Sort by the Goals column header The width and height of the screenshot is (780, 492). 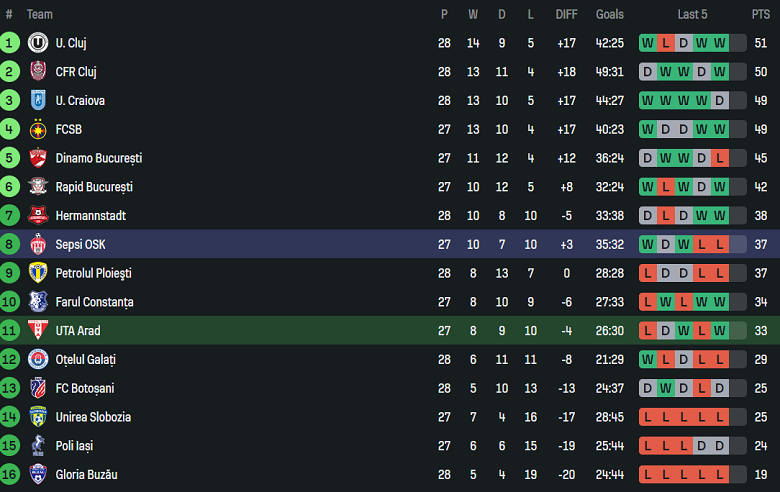pos(609,14)
